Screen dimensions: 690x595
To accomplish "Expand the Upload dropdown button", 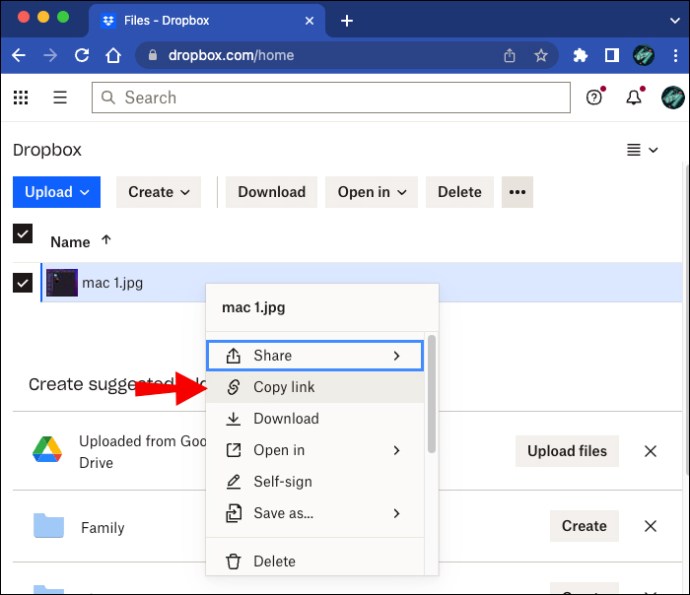I will point(56,192).
